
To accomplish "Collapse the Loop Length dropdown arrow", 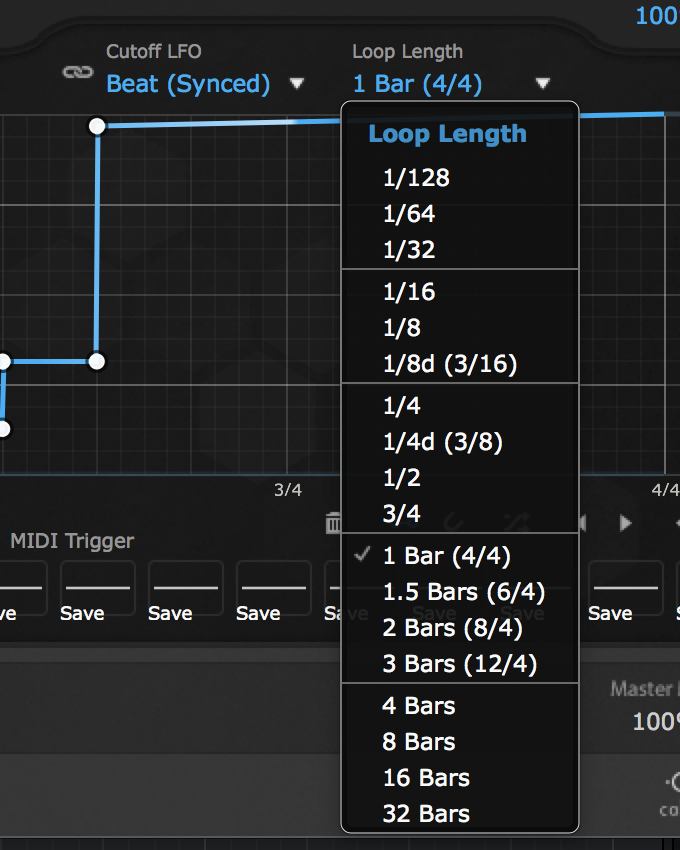I will [542, 83].
